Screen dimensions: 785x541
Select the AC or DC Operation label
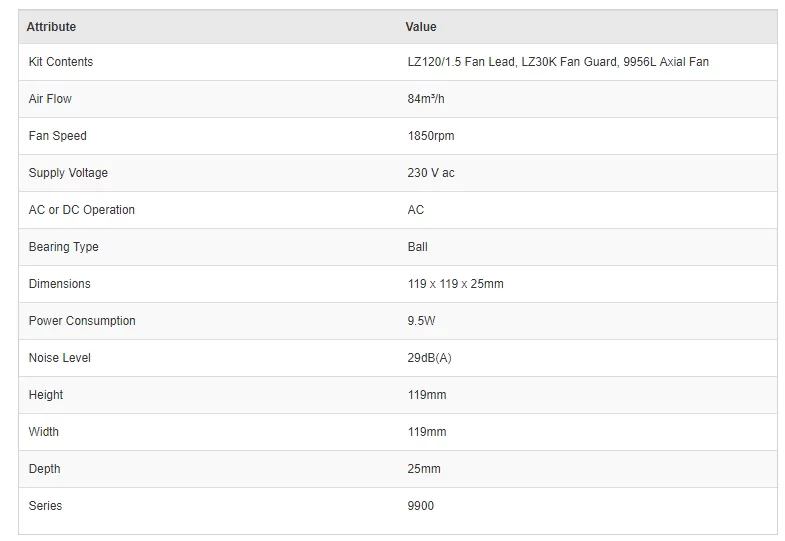[82, 210]
